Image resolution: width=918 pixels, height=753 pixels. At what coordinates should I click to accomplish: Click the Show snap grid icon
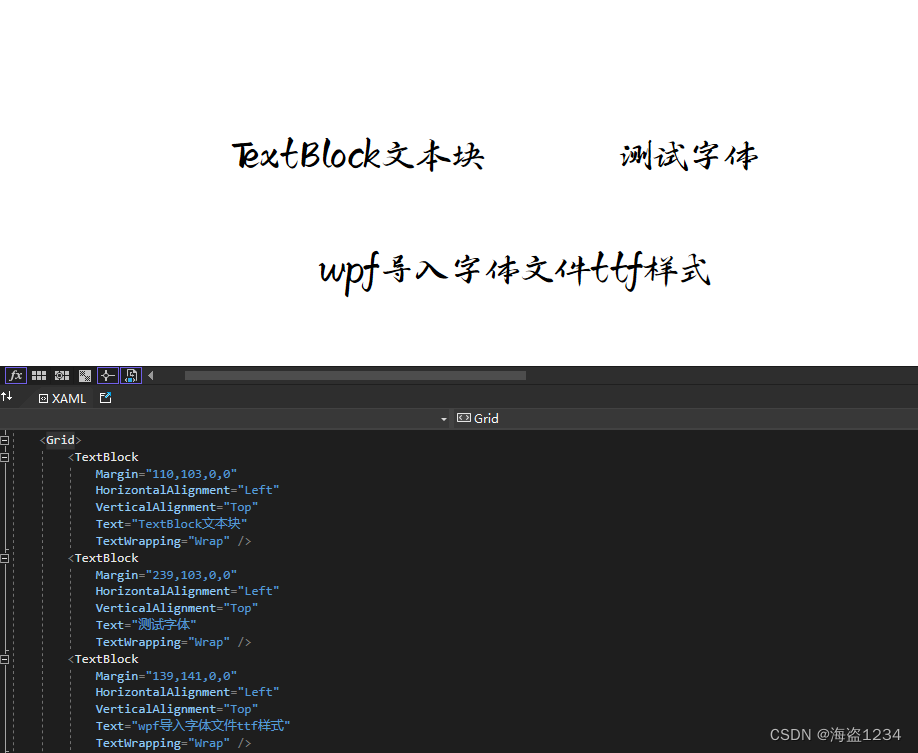(38, 375)
